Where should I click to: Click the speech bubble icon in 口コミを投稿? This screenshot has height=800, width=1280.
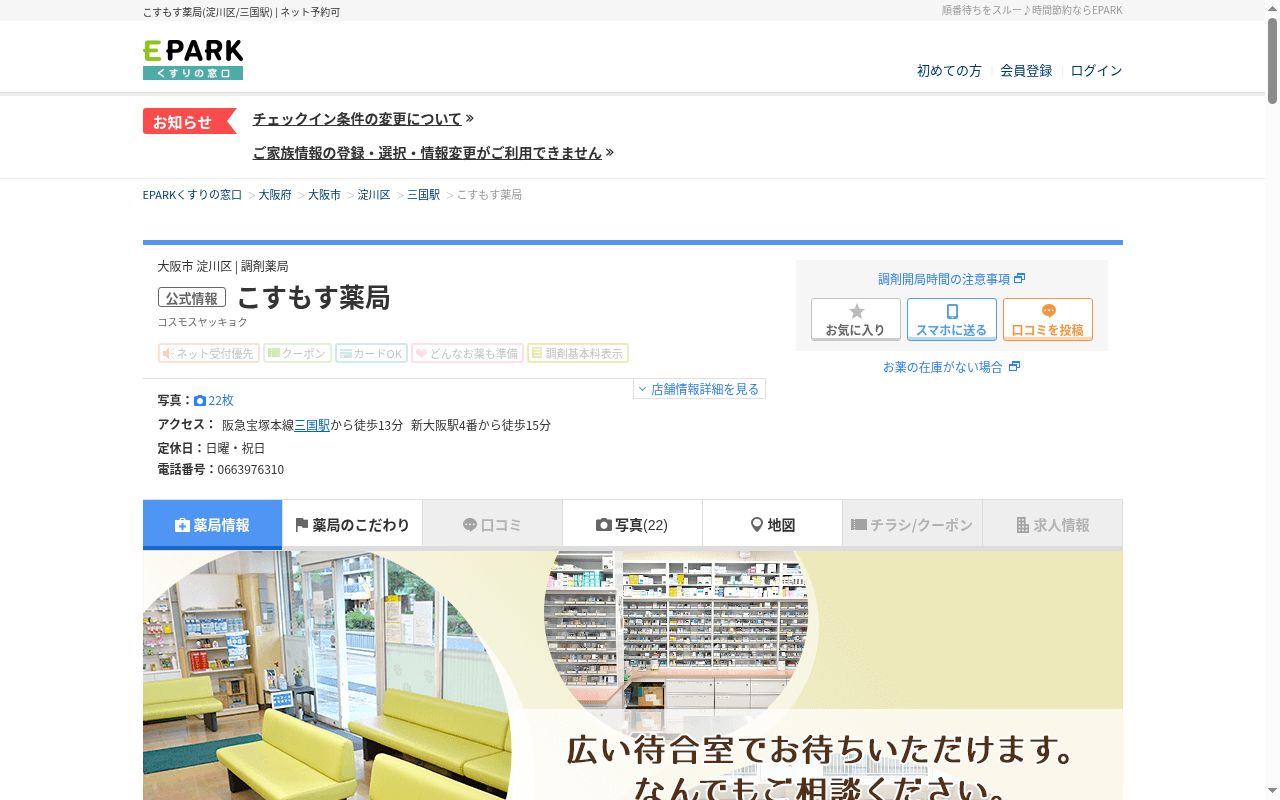click(x=1048, y=311)
